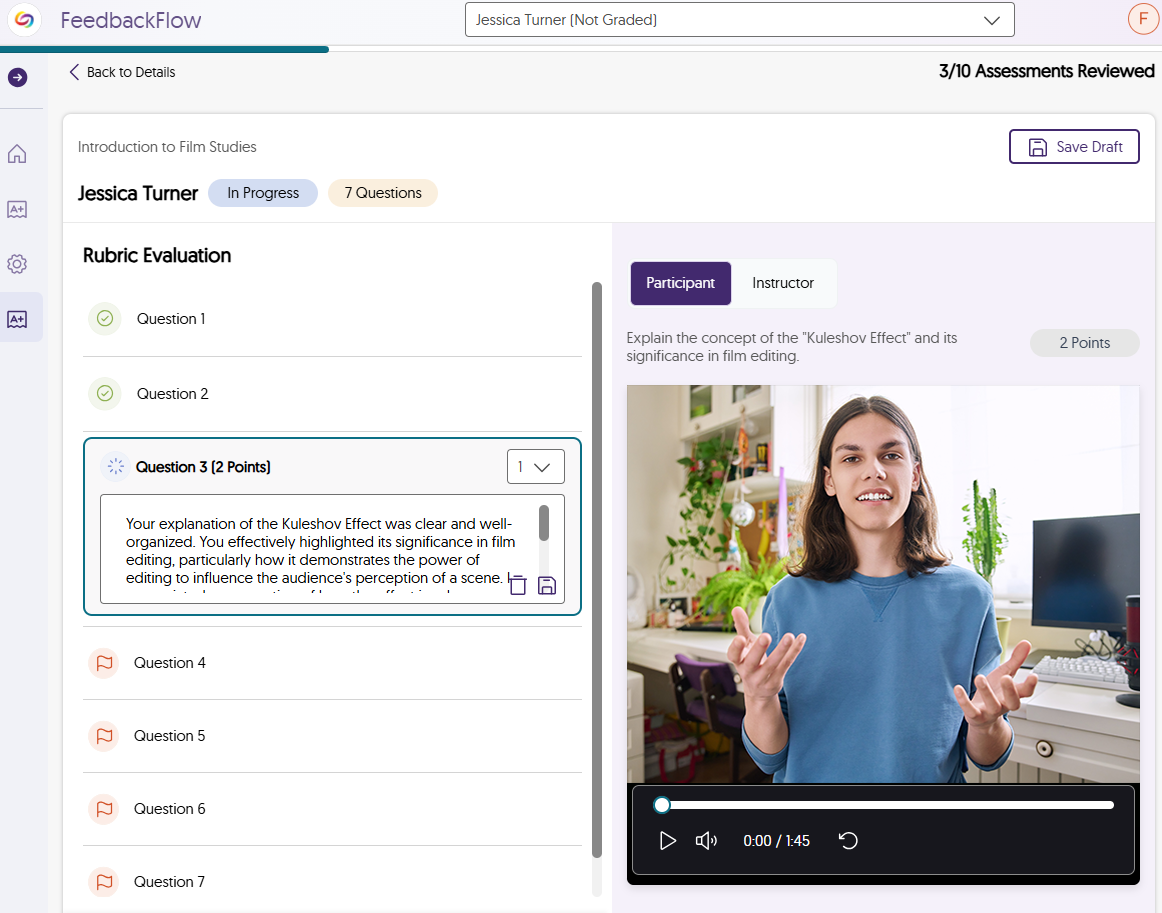Expand the Question 3 score dropdown

click(535, 467)
